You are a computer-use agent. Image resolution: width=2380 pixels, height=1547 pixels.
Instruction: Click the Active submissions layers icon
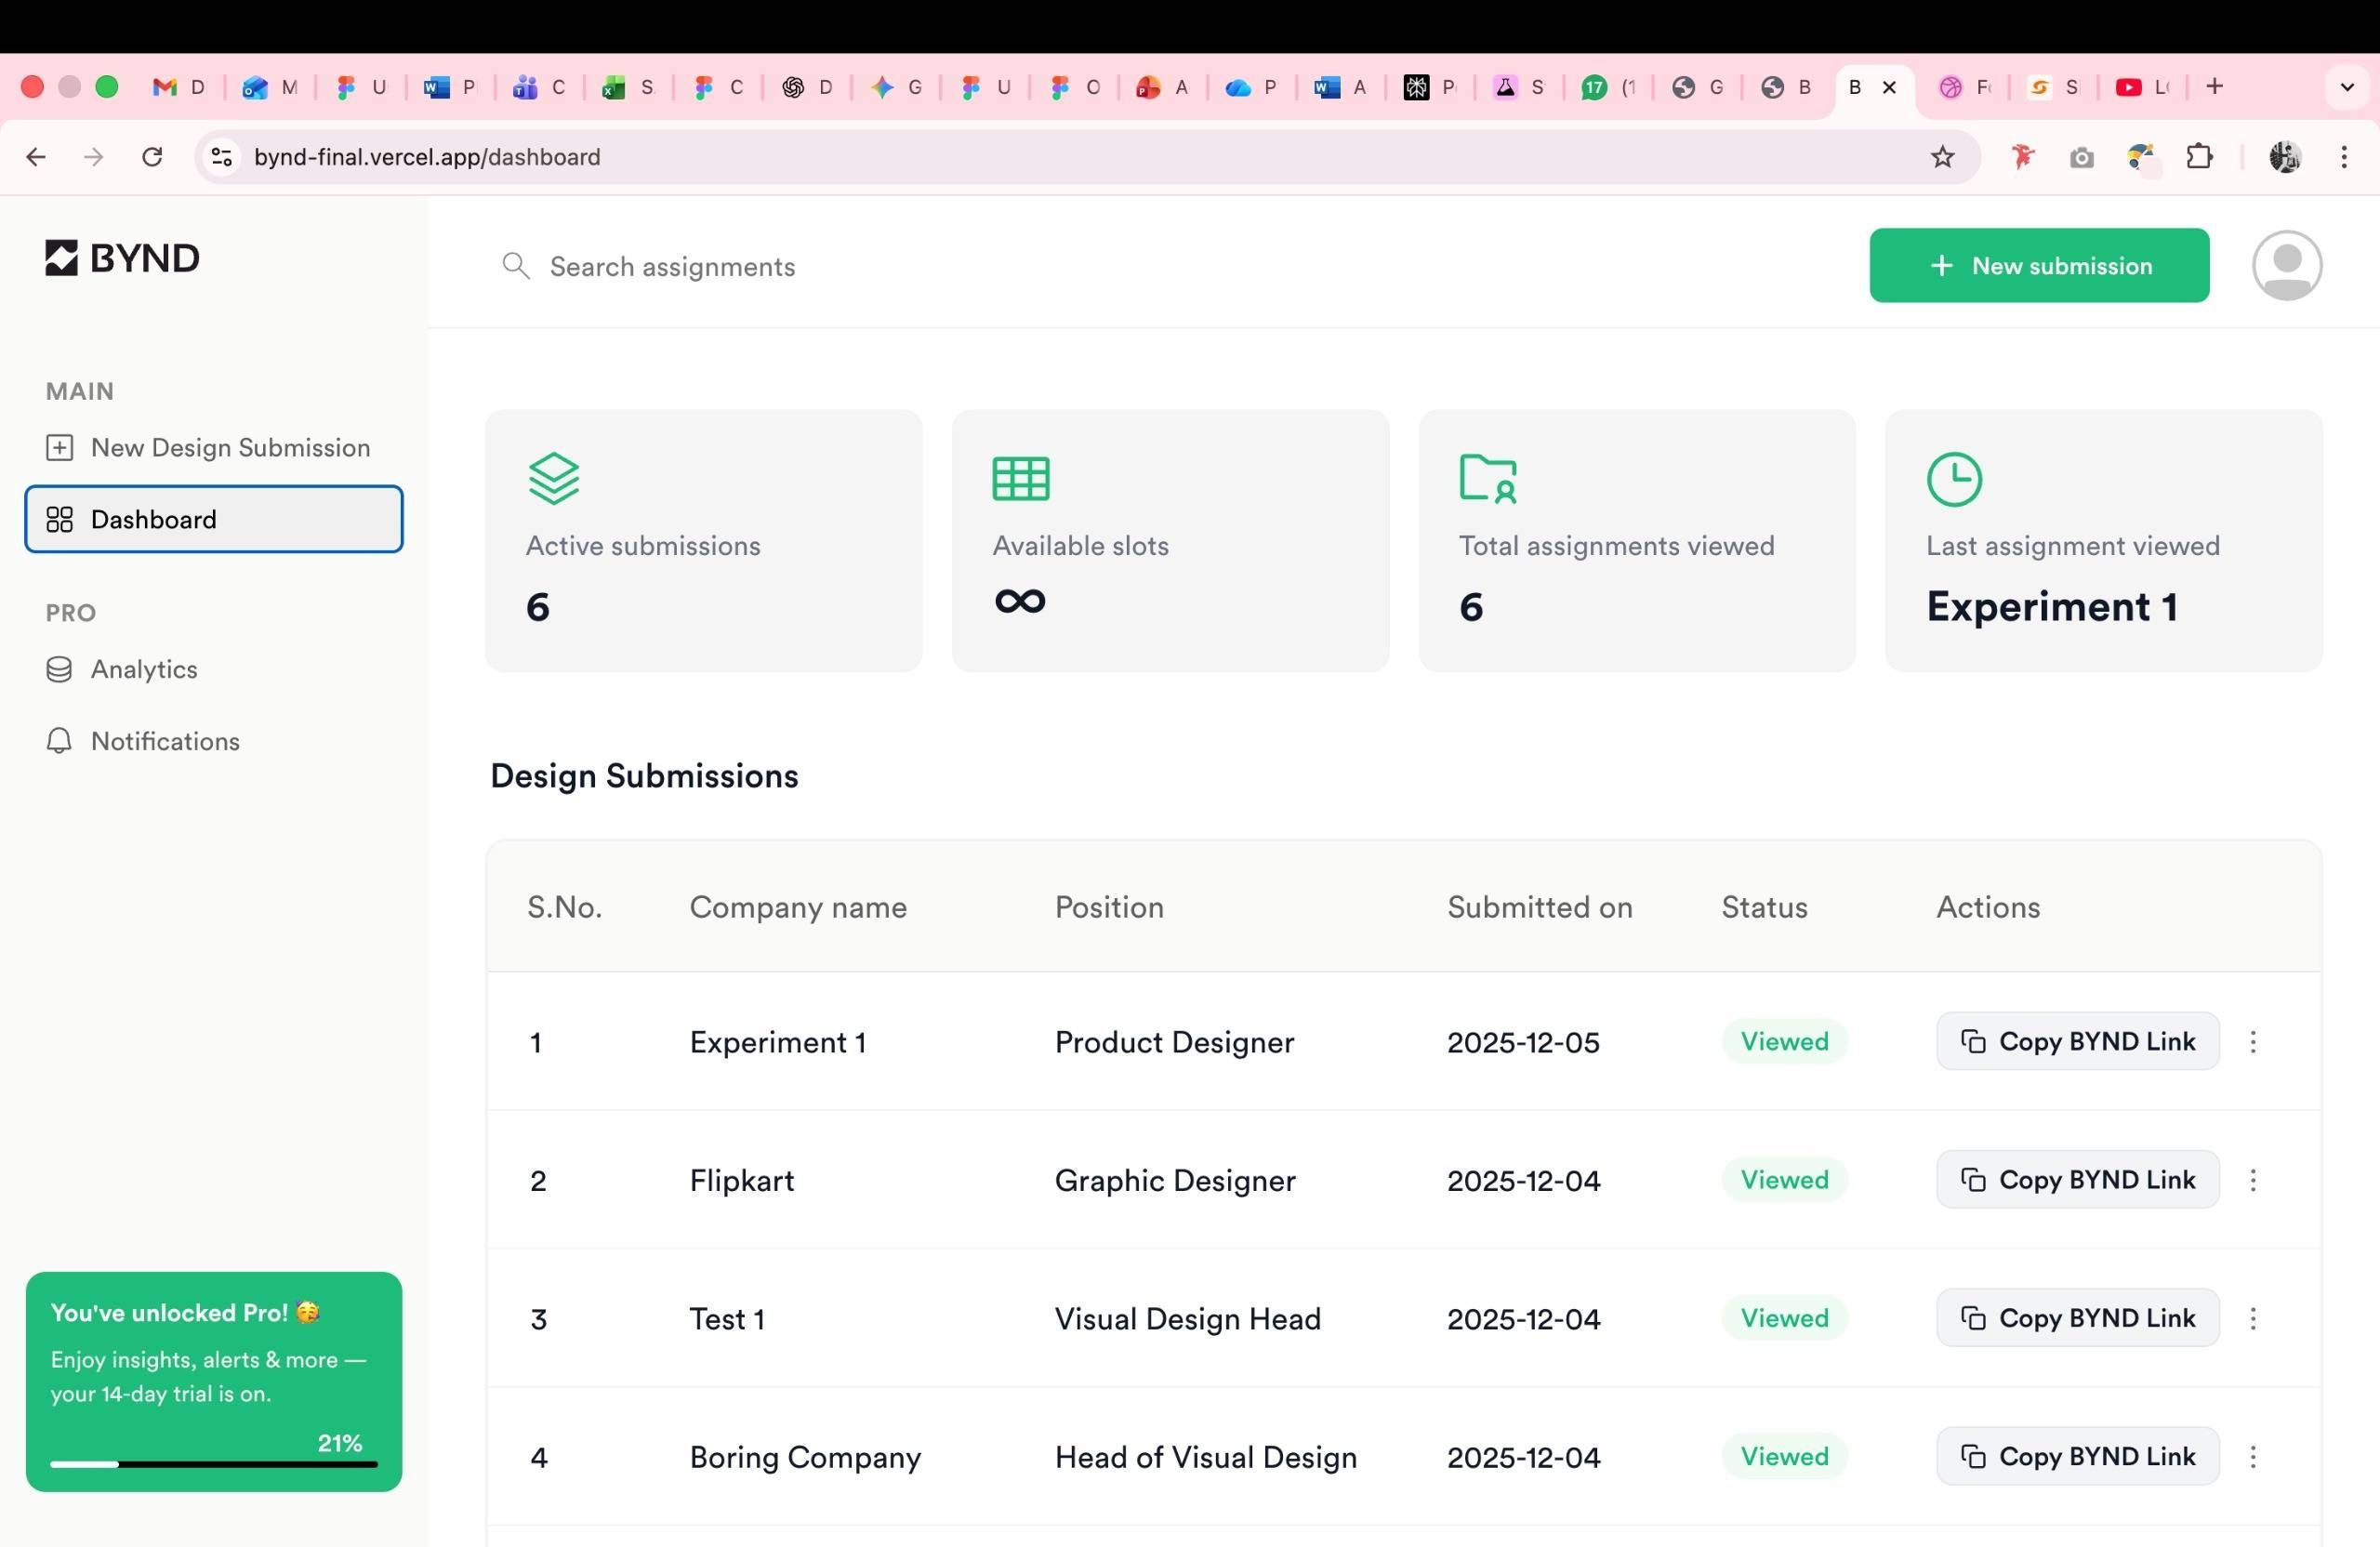(x=553, y=478)
